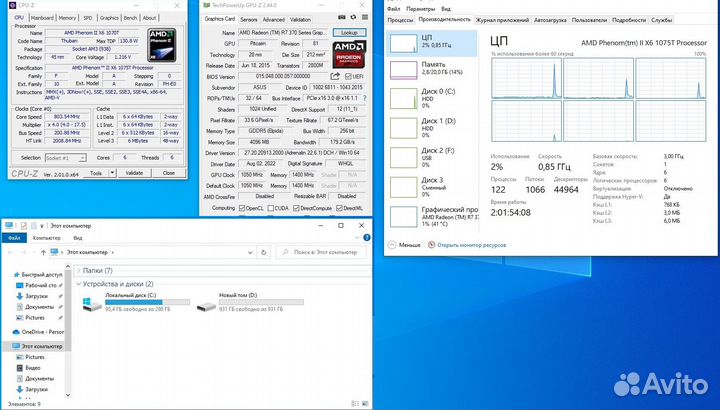Open the Advanced tab in GPU-Z
The image size is (720, 410).
274,20
